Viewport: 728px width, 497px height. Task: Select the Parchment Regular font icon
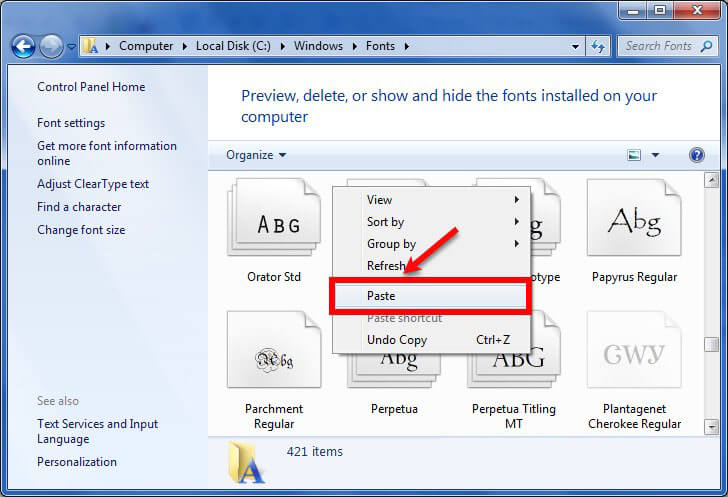(x=274, y=349)
